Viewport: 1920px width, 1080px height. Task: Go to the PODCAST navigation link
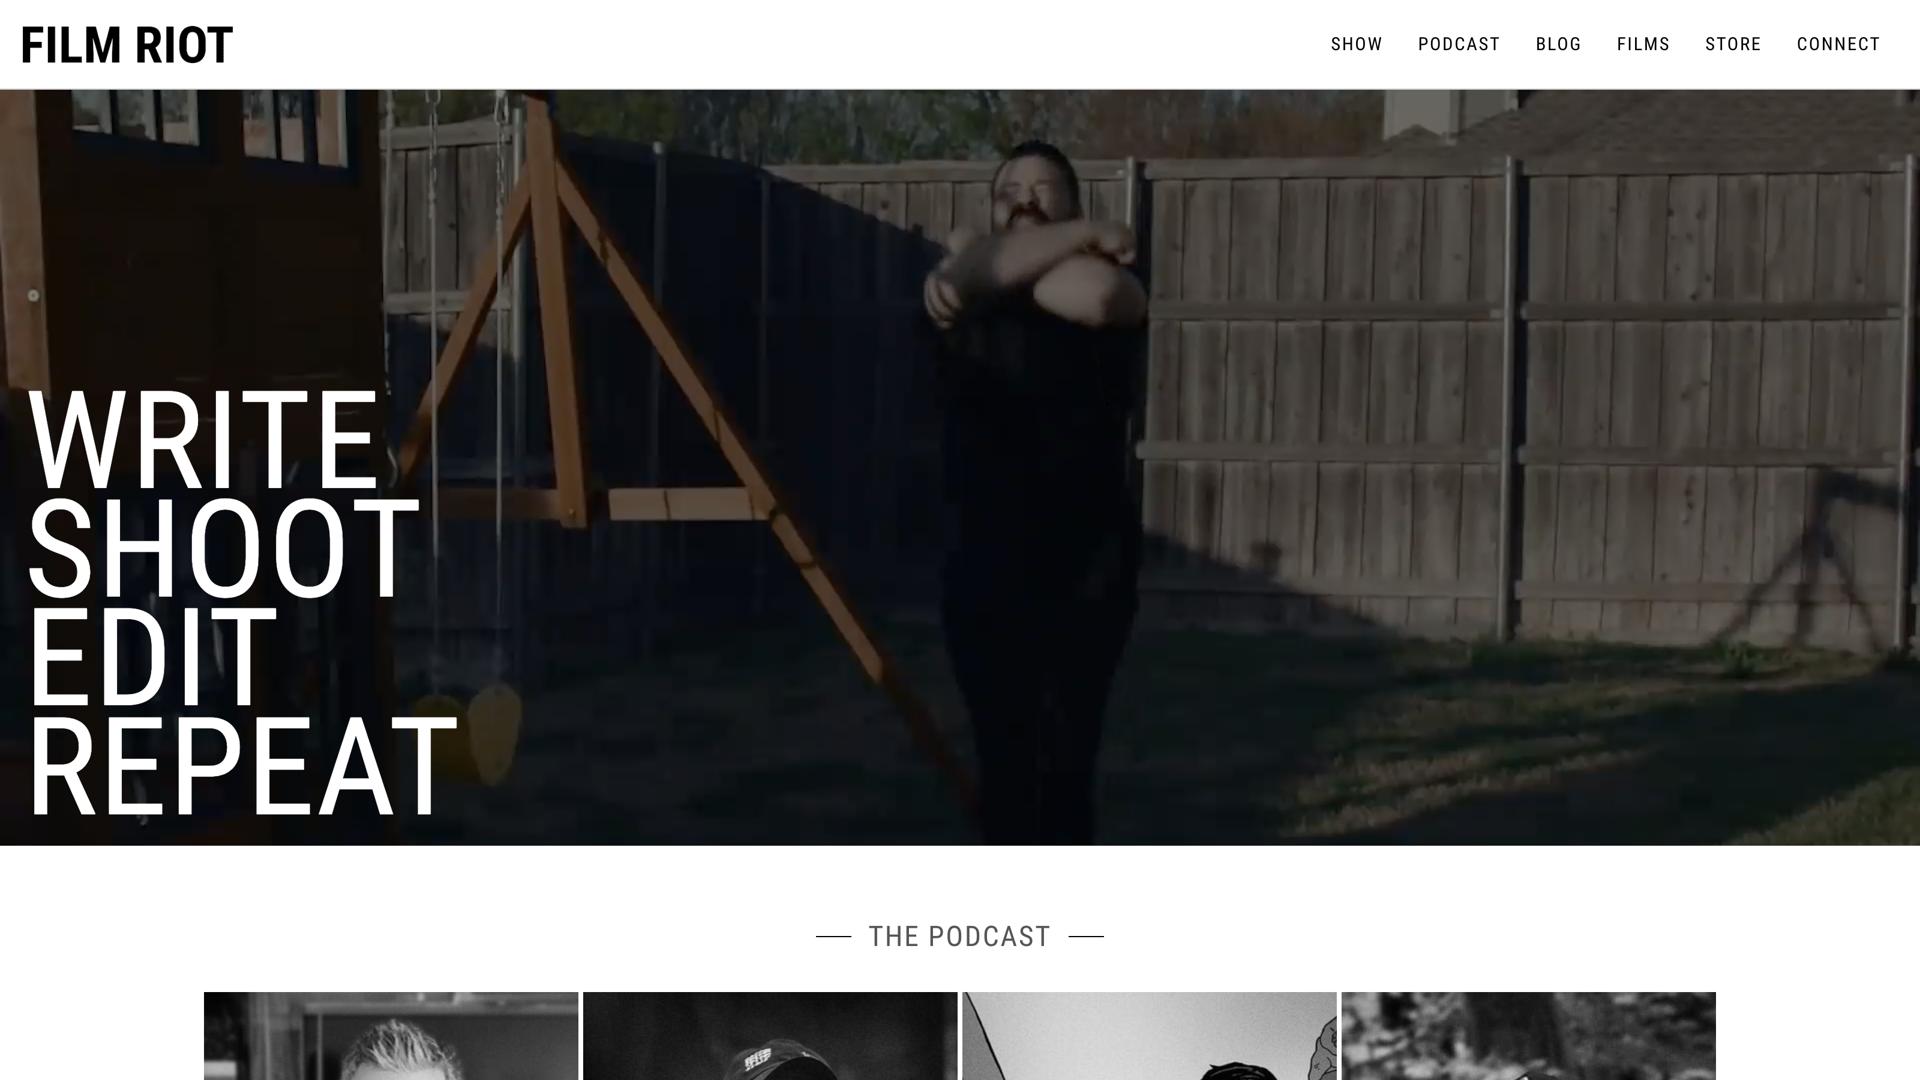[x=1459, y=44]
